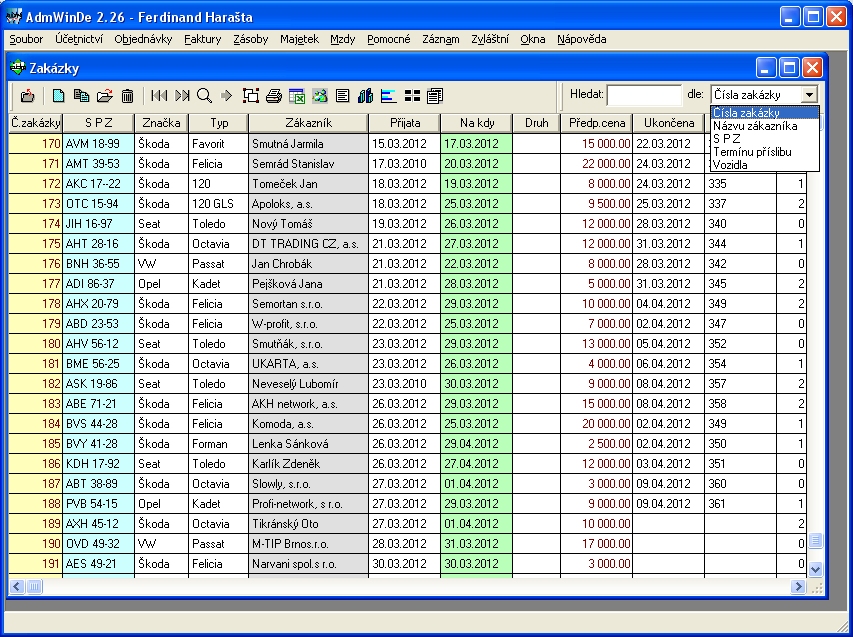Click price cell '22 000.00'

click(x=597, y=164)
